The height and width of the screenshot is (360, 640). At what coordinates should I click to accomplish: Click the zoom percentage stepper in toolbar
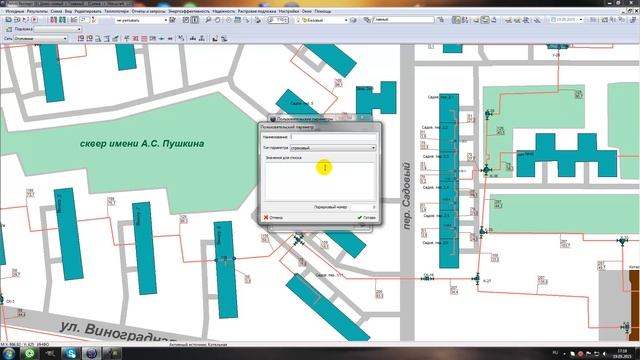pyautogui.click(x=278, y=20)
